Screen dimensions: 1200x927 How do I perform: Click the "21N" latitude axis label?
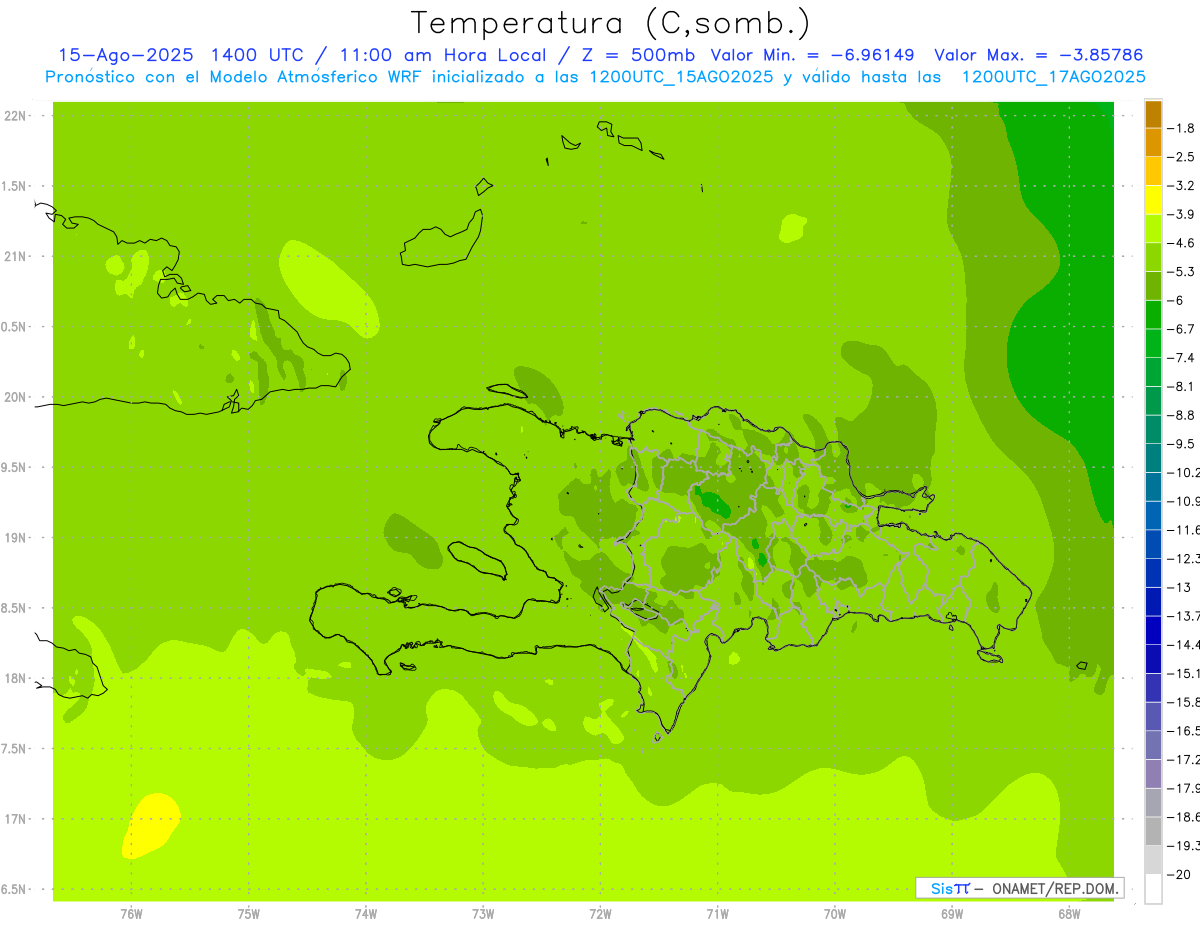pyautogui.click(x=16, y=257)
